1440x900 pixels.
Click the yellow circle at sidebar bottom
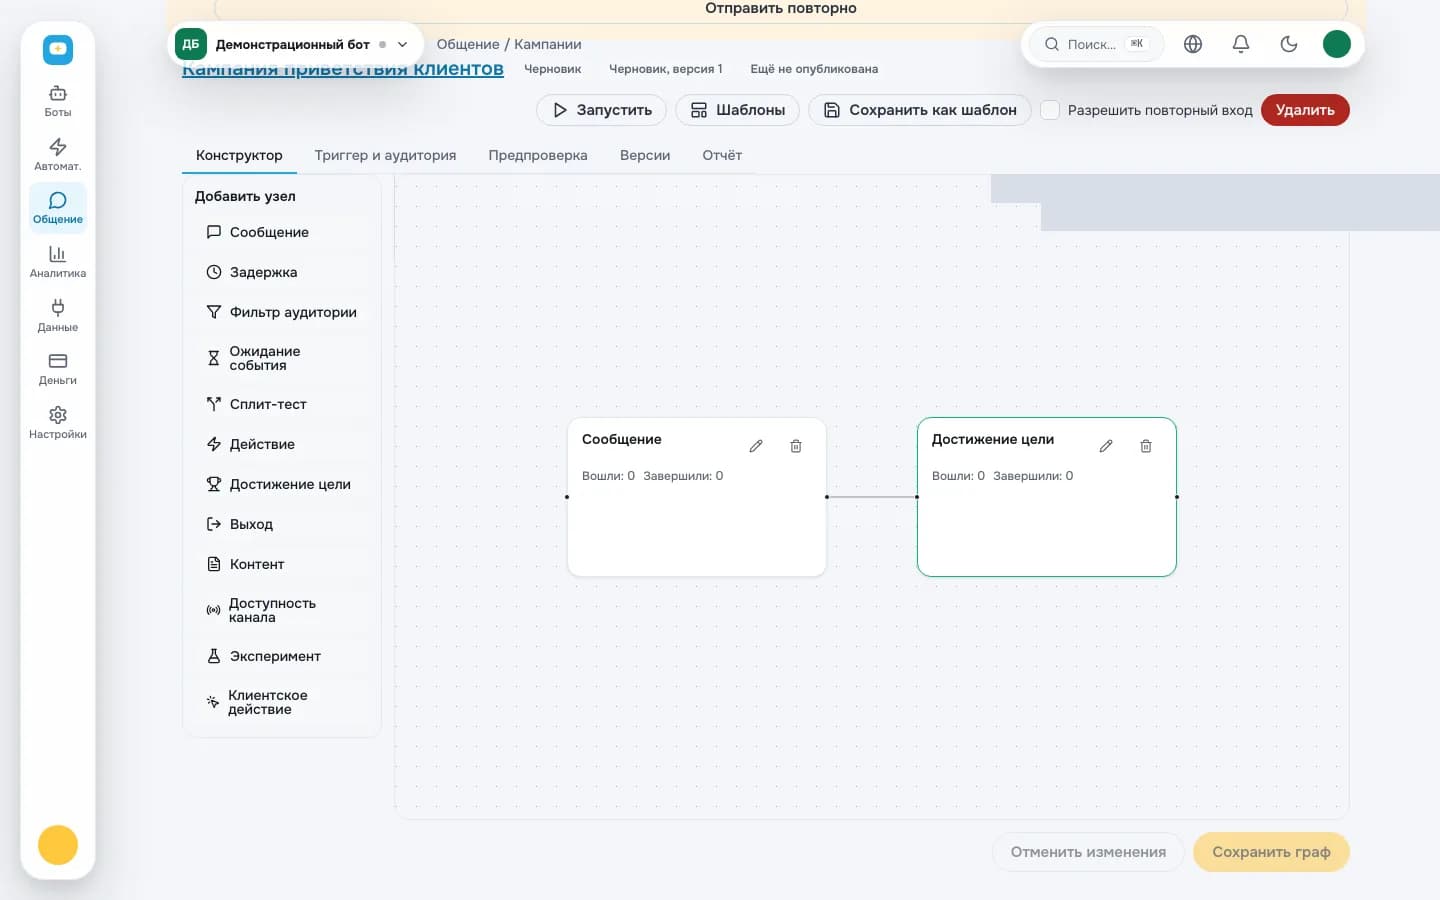(58, 845)
